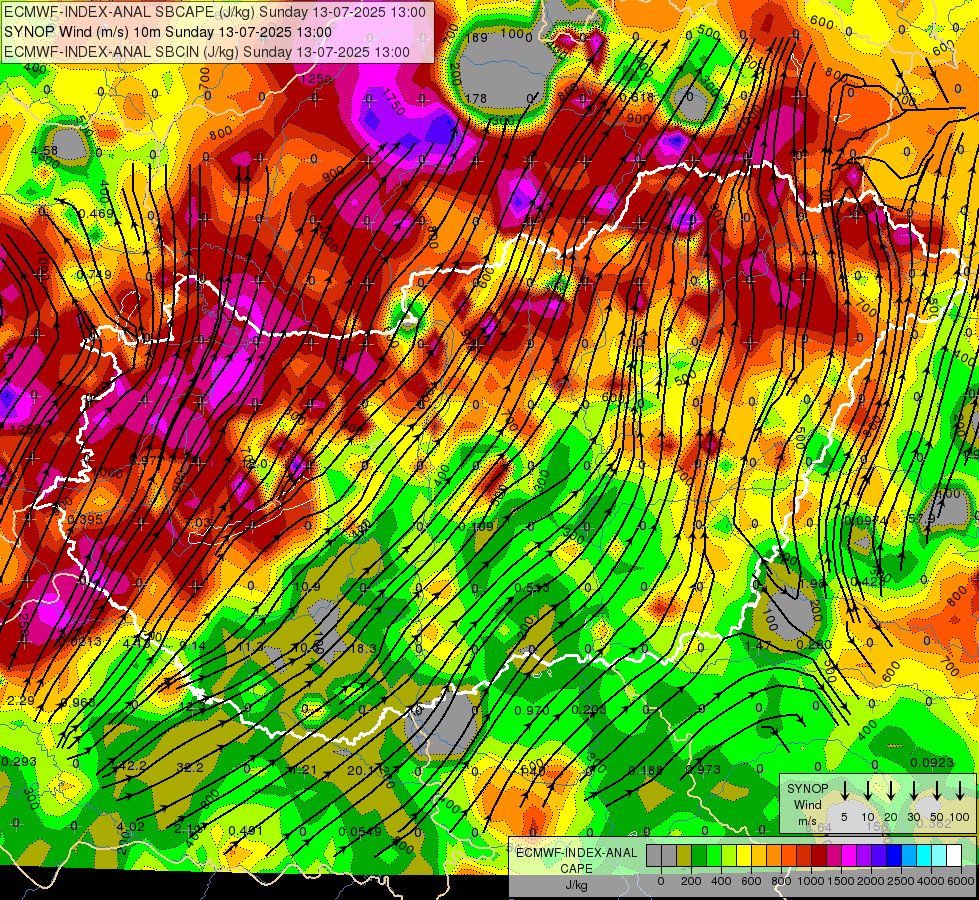Click the '0.203' value on the map
Screen dimensions: 979x900
coord(589,710)
